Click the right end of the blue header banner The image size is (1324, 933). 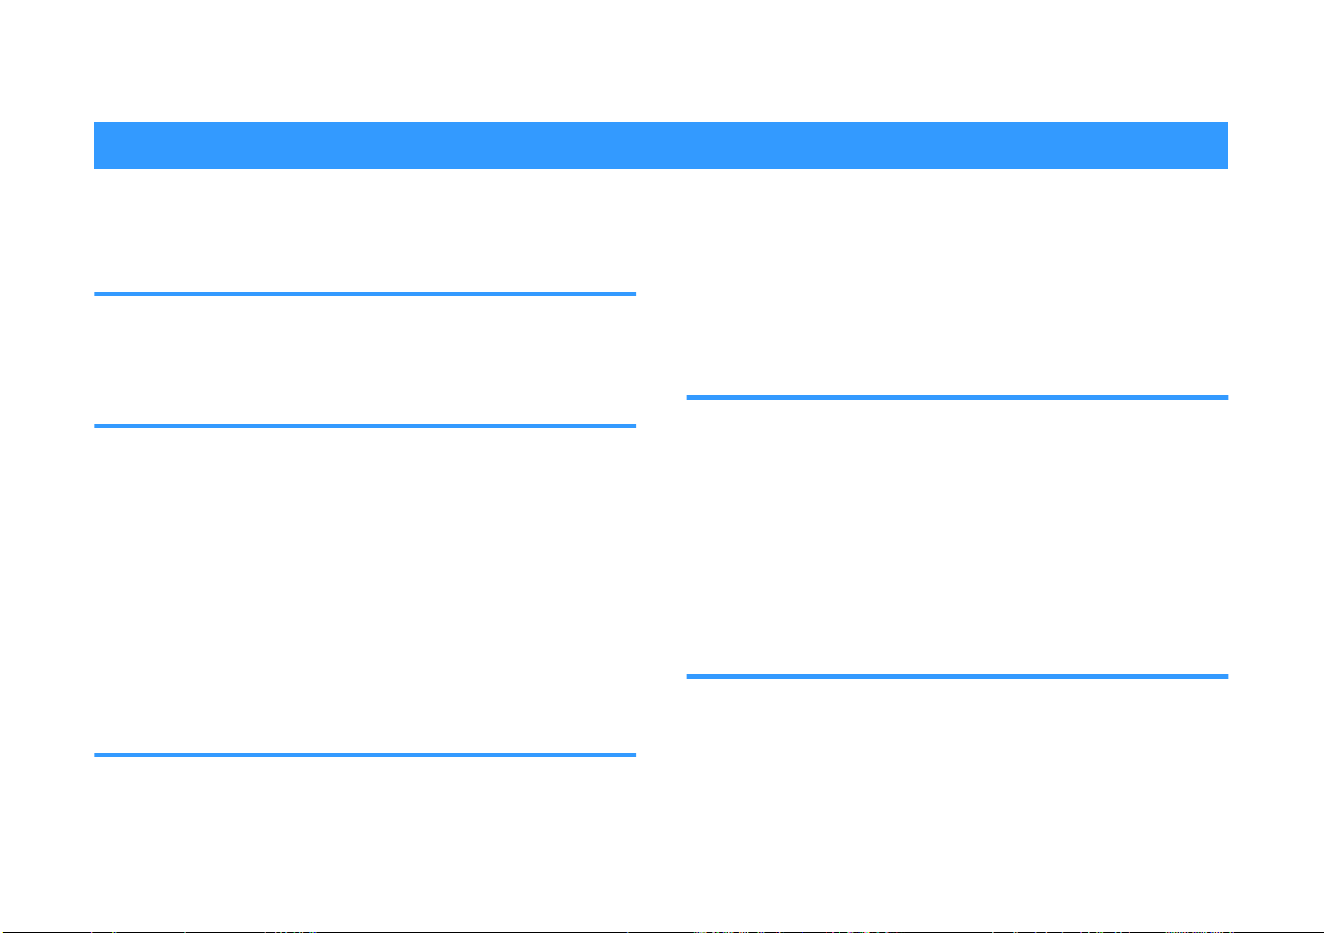[1218, 145]
